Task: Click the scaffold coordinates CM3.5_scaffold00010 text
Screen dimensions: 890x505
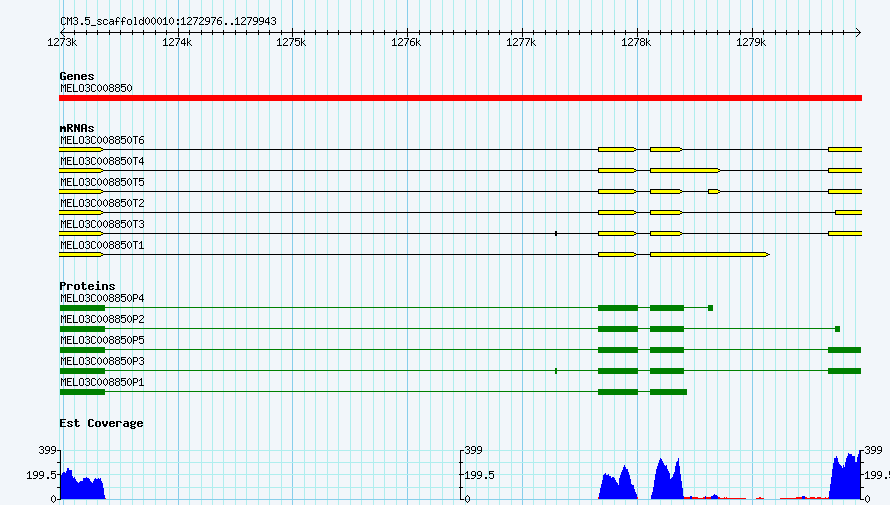Action: (169, 22)
